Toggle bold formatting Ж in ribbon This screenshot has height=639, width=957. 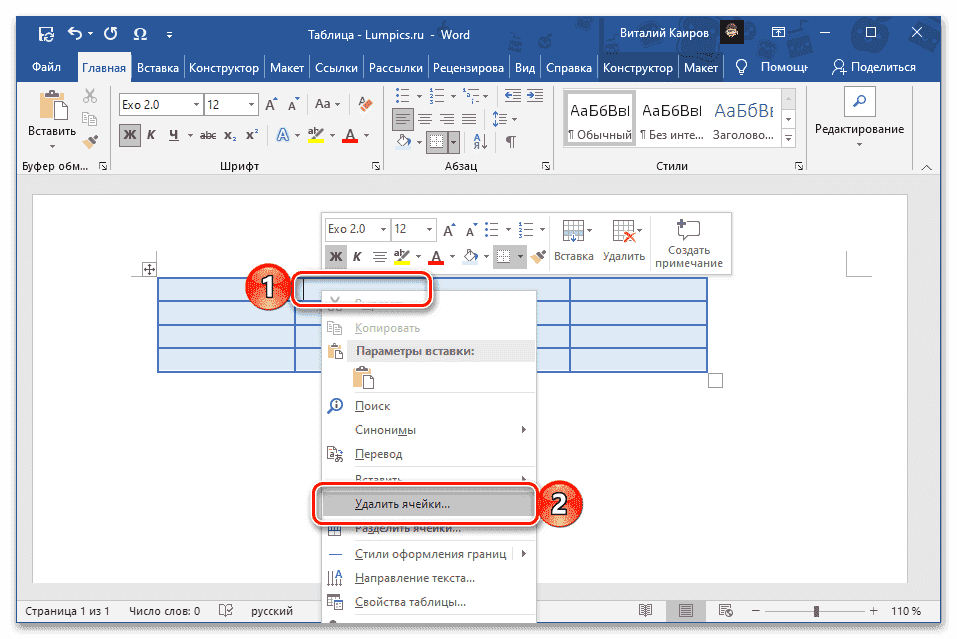pyautogui.click(x=129, y=135)
